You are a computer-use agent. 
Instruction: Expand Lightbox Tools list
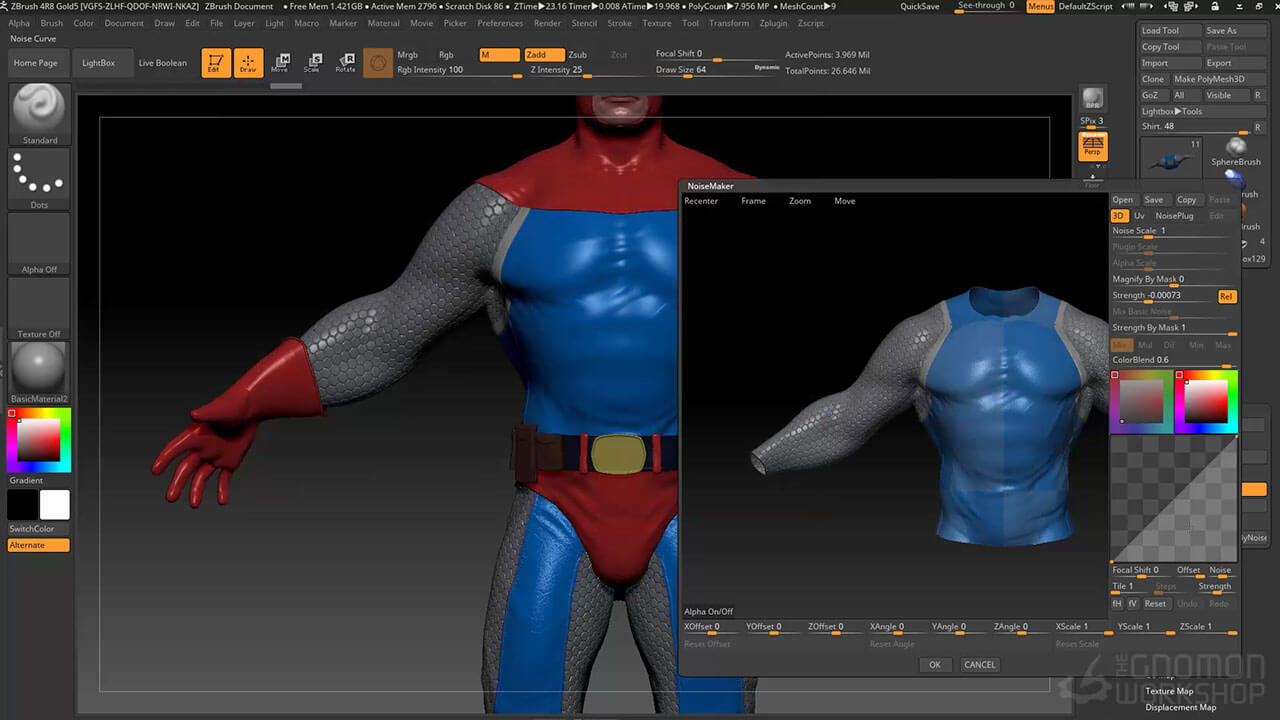[x=1172, y=111]
